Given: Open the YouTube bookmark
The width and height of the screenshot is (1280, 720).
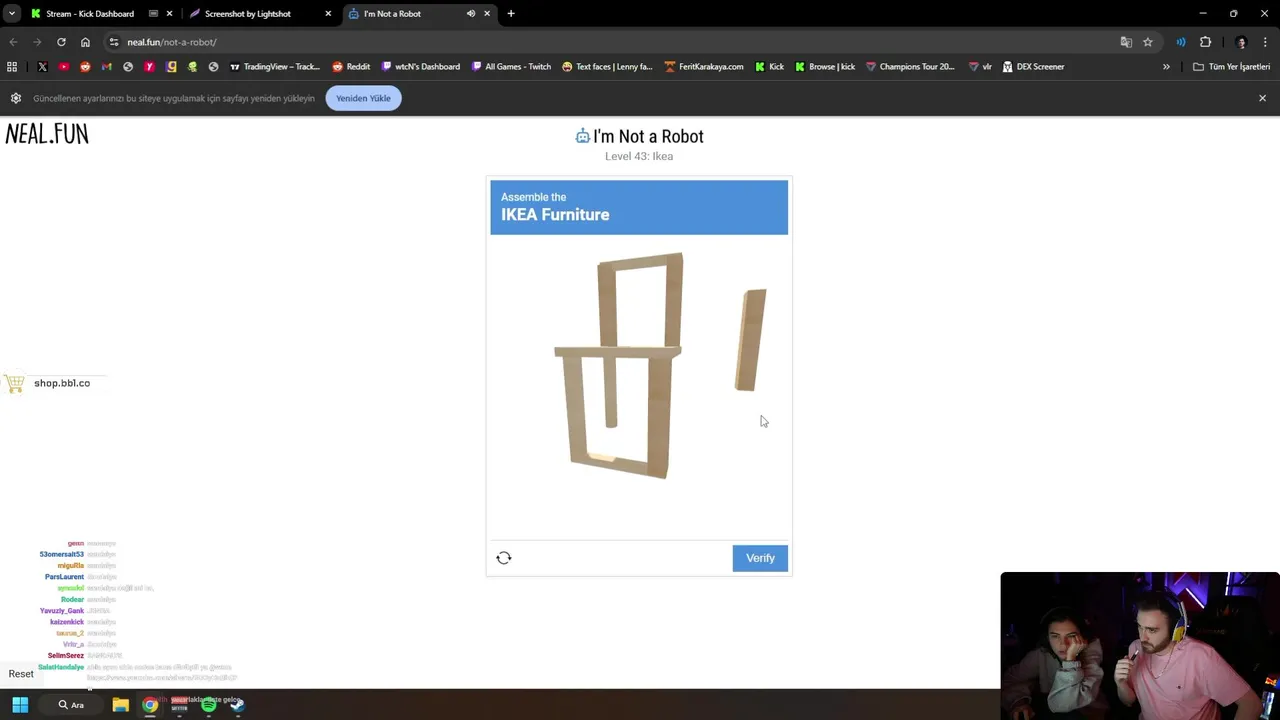Looking at the screenshot, I should pos(64,67).
